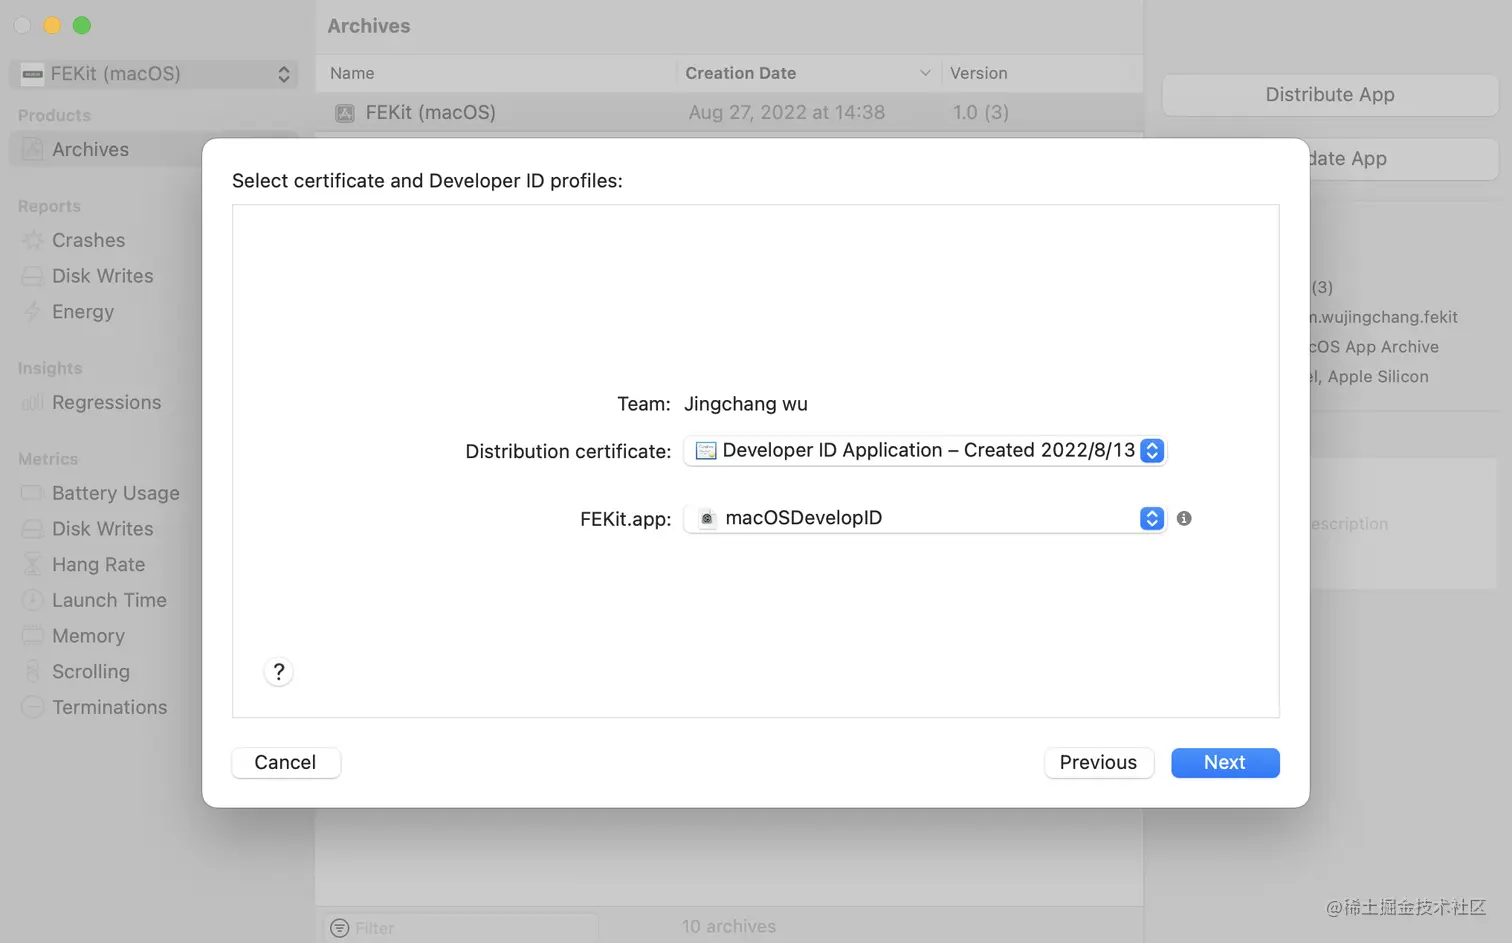
Task: Open Battery Usage metrics
Action: pos(116,493)
